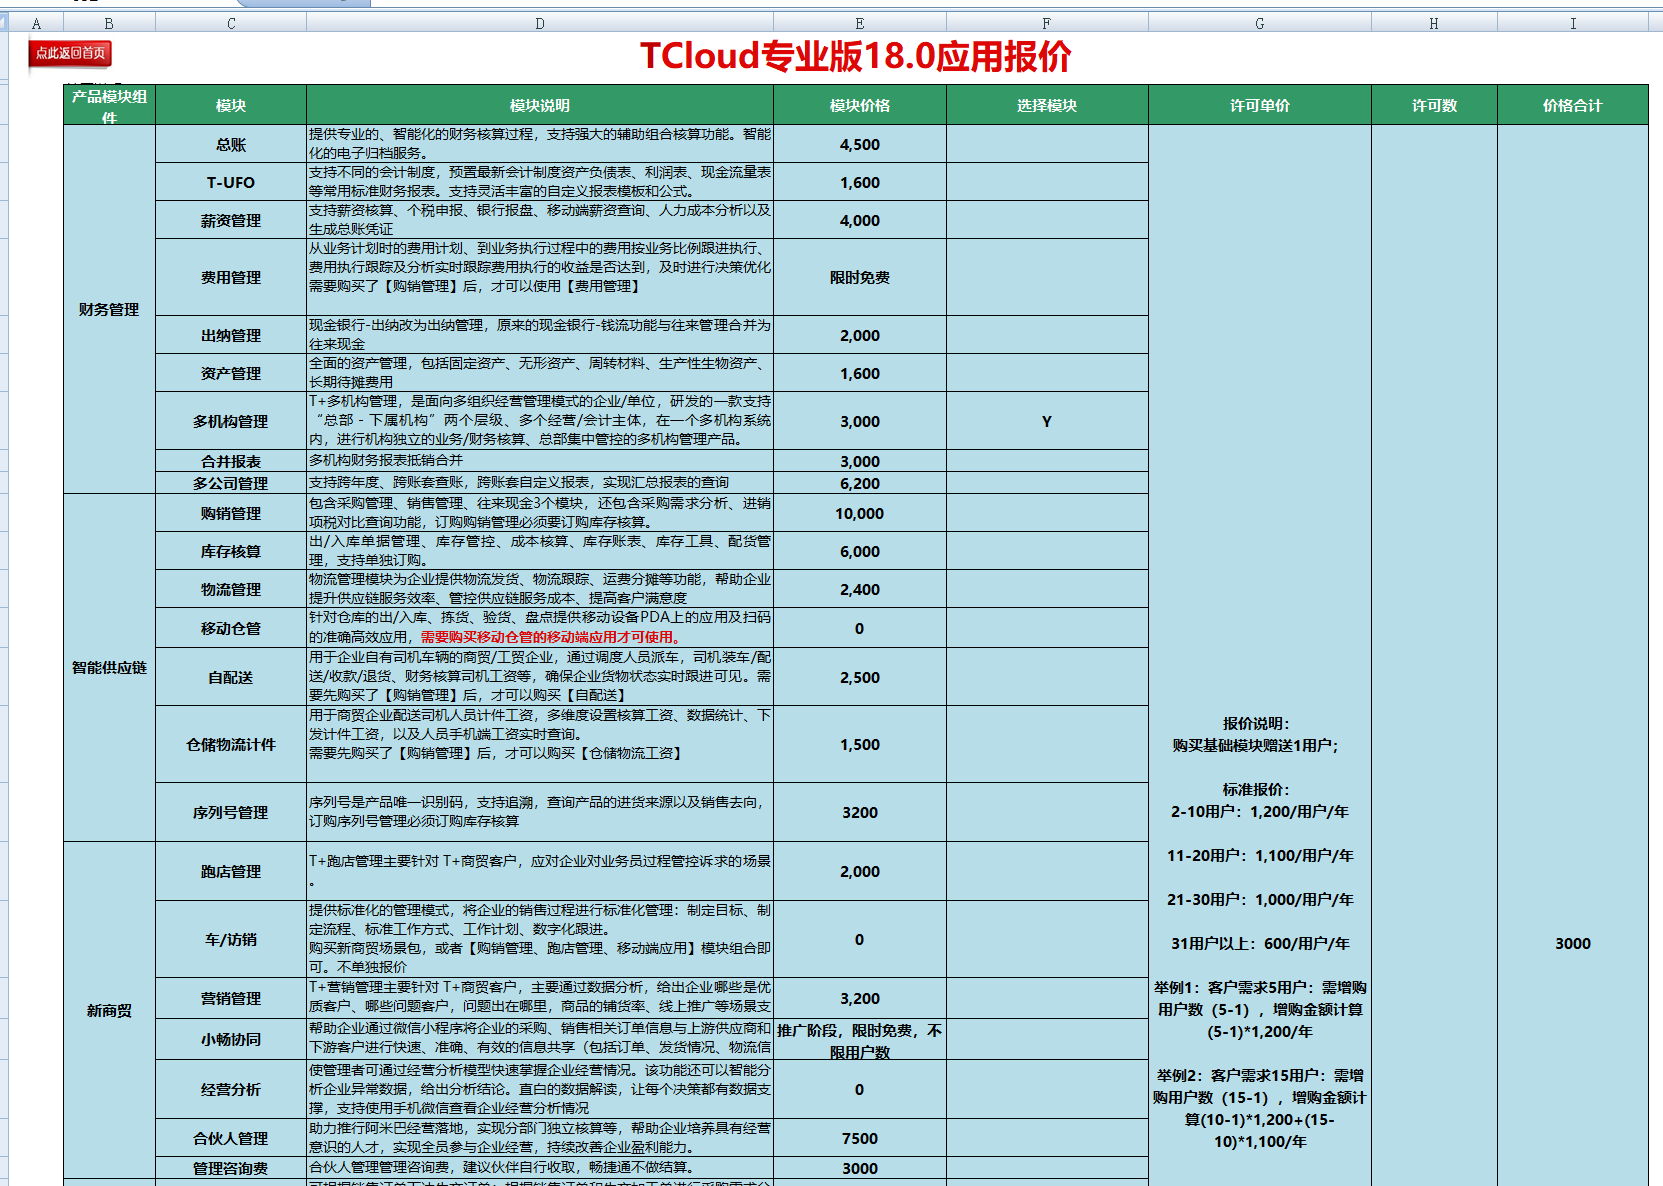Click the 6,200 price for 多公司管理
1663x1186 pixels.
click(x=860, y=483)
